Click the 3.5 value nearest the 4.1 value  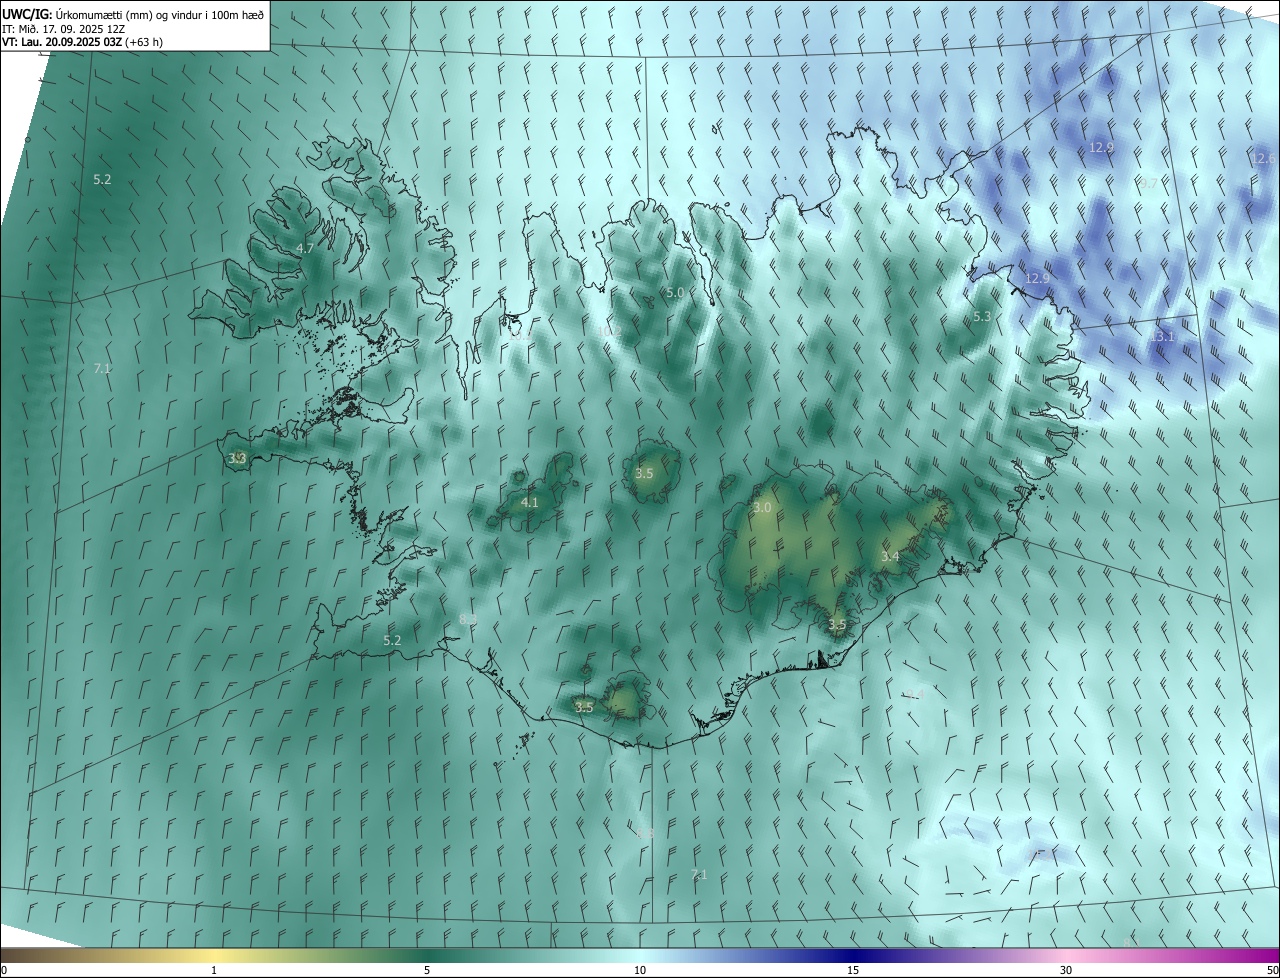[644, 473]
